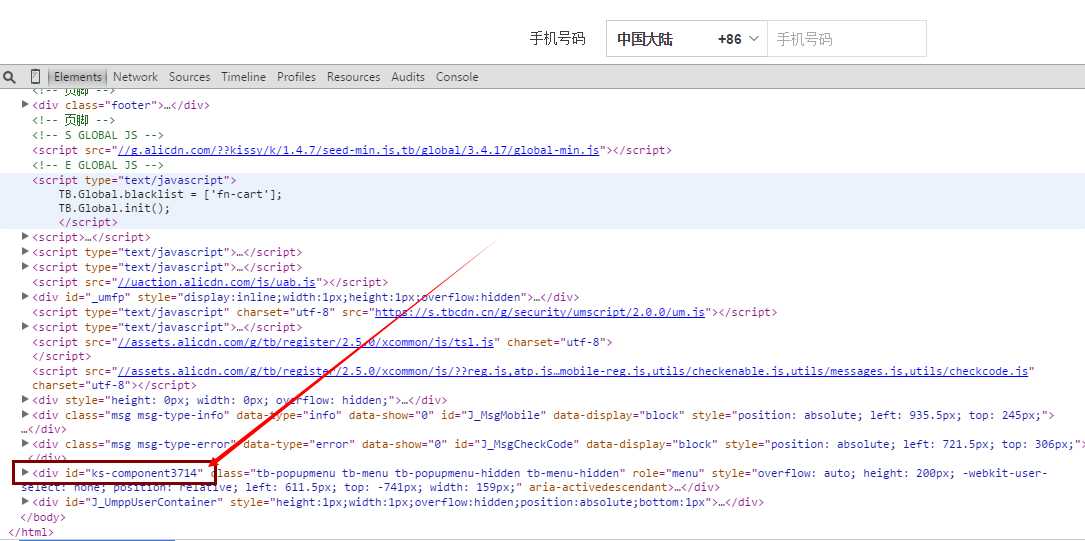
Task: Open the reg.js combined script link
Action: 574,372
